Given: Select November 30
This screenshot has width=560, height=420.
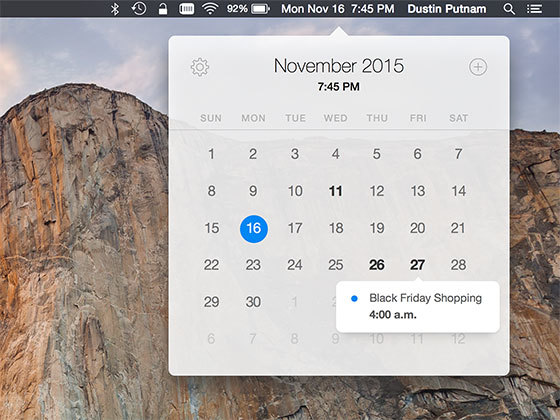Looking at the screenshot, I should click(253, 302).
